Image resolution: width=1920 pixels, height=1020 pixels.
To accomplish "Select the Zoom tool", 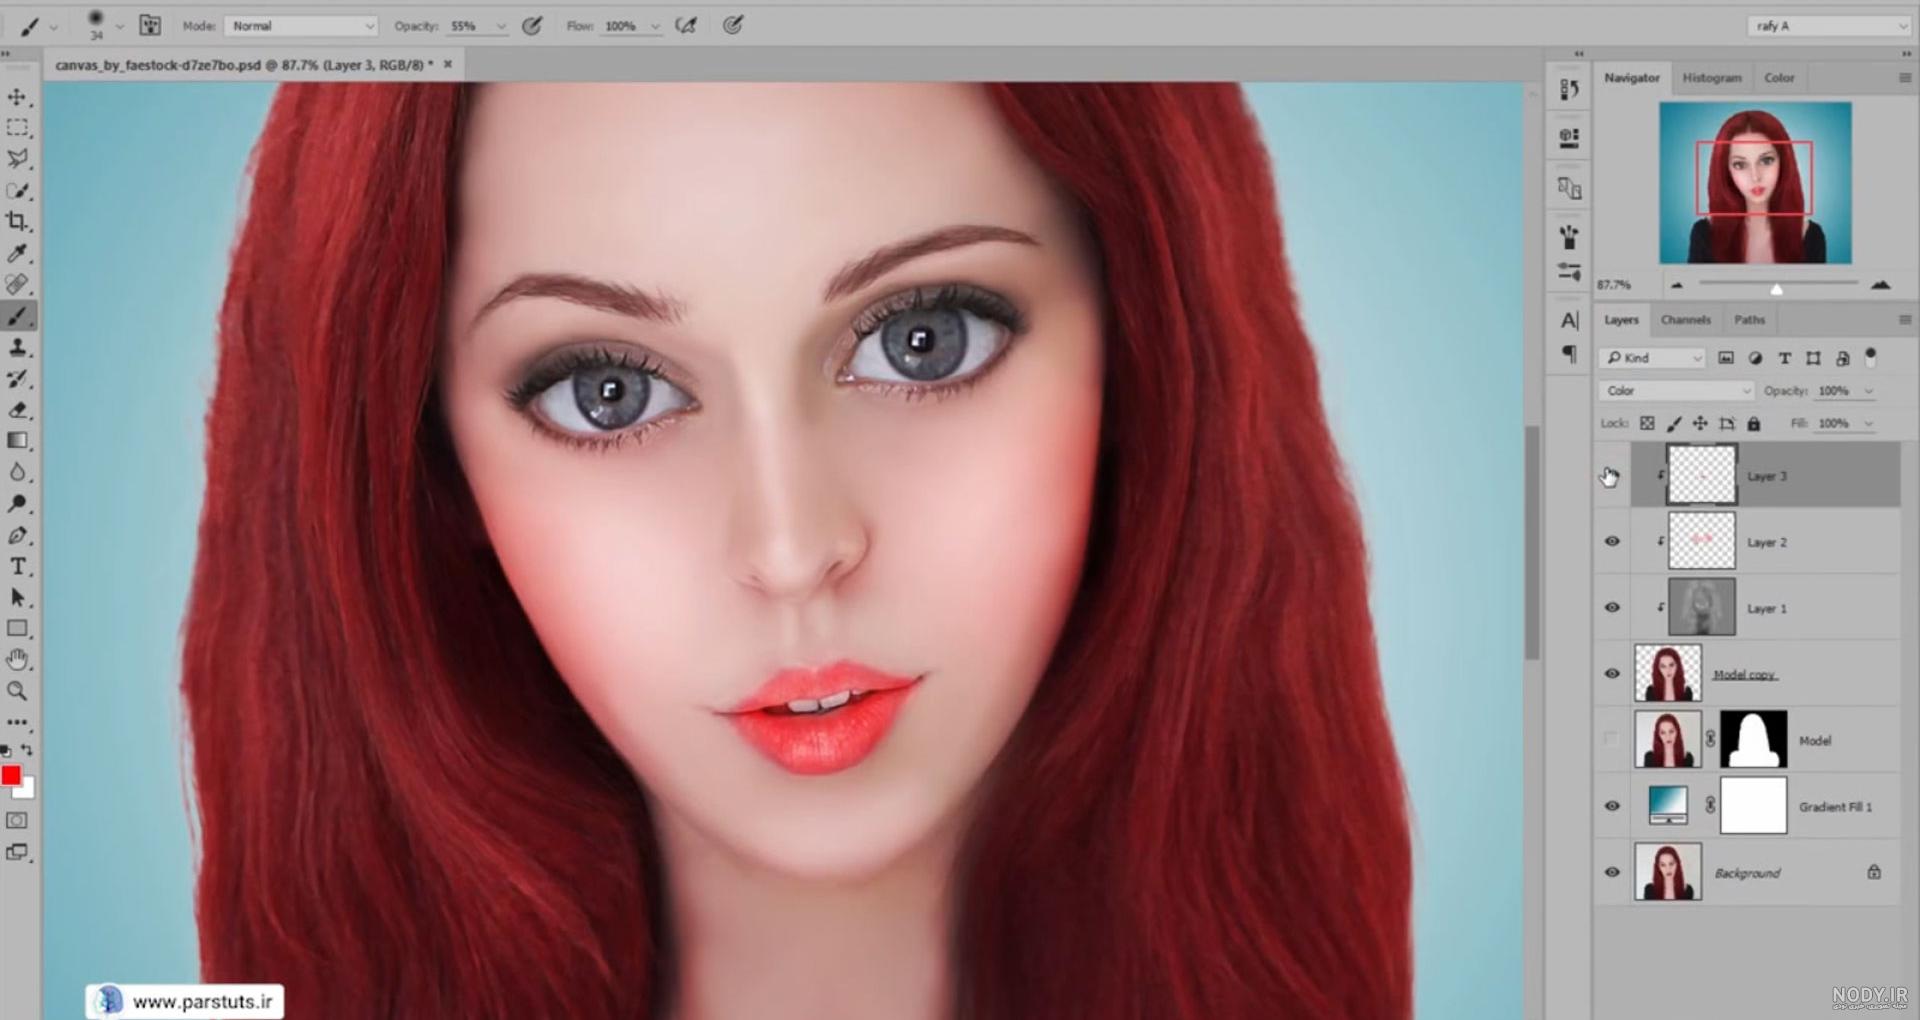I will coord(17,691).
